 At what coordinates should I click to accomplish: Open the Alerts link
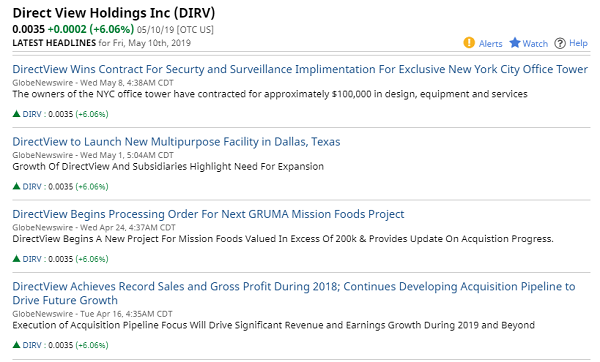pyautogui.click(x=491, y=44)
